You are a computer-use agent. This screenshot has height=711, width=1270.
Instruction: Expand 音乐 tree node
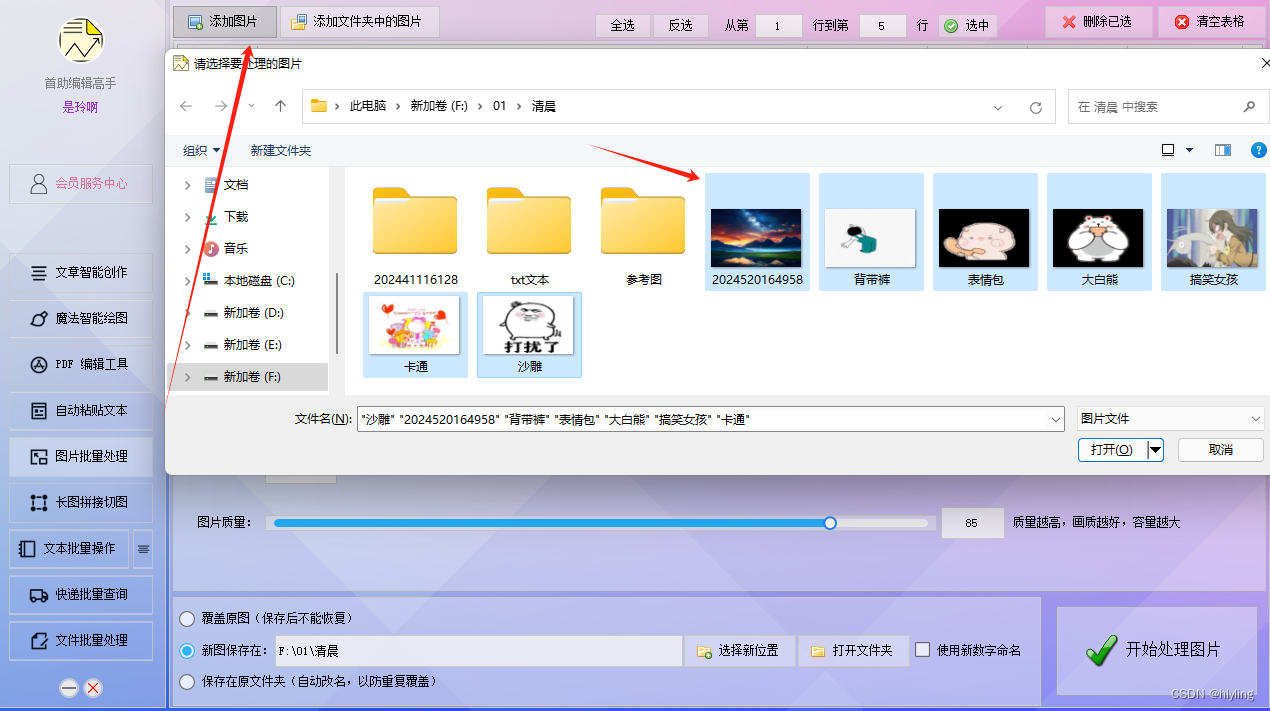tap(187, 249)
